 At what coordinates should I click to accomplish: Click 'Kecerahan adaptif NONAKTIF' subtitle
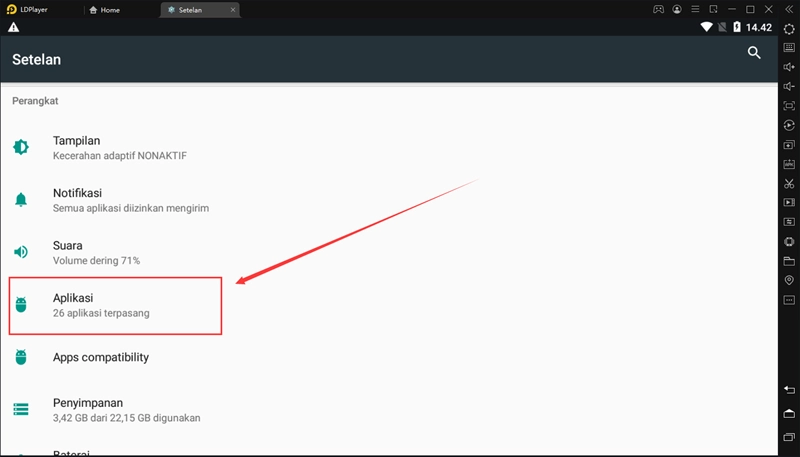tap(120, 156)
